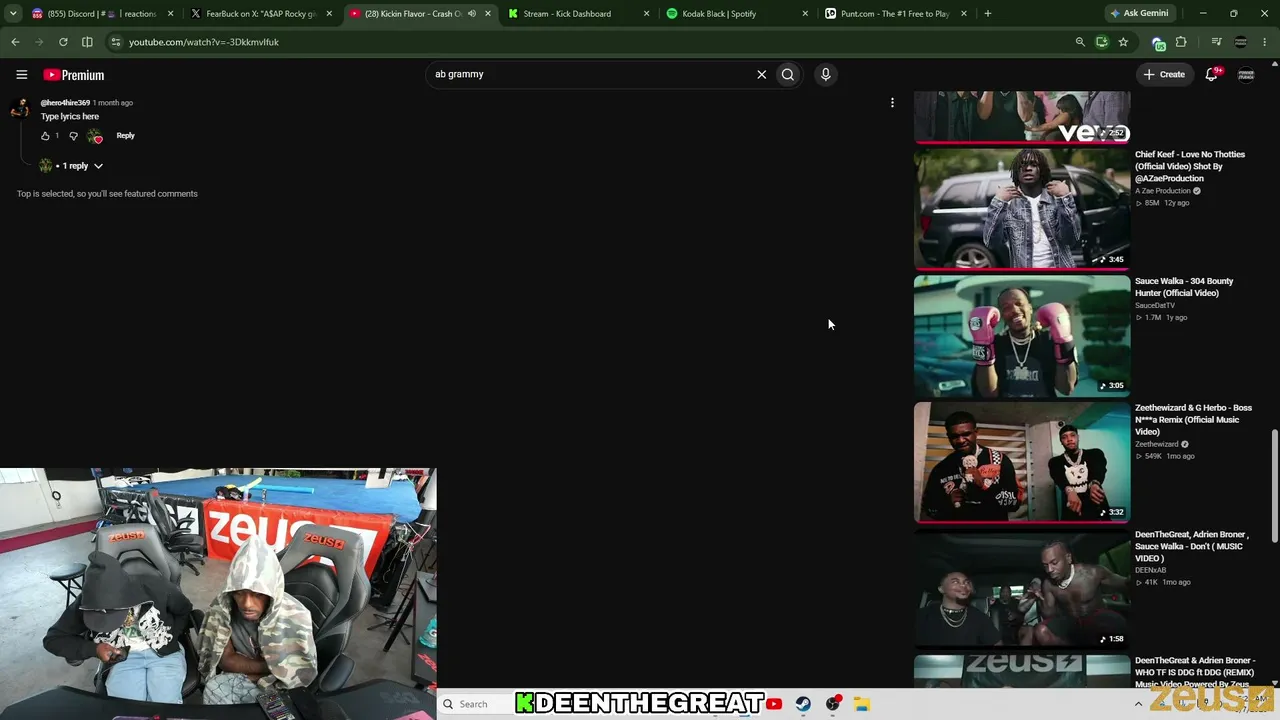Open the Zeethewizard Boss Remix video title
This screenshot has width=1280, height=720.
tap(1193, 420)
